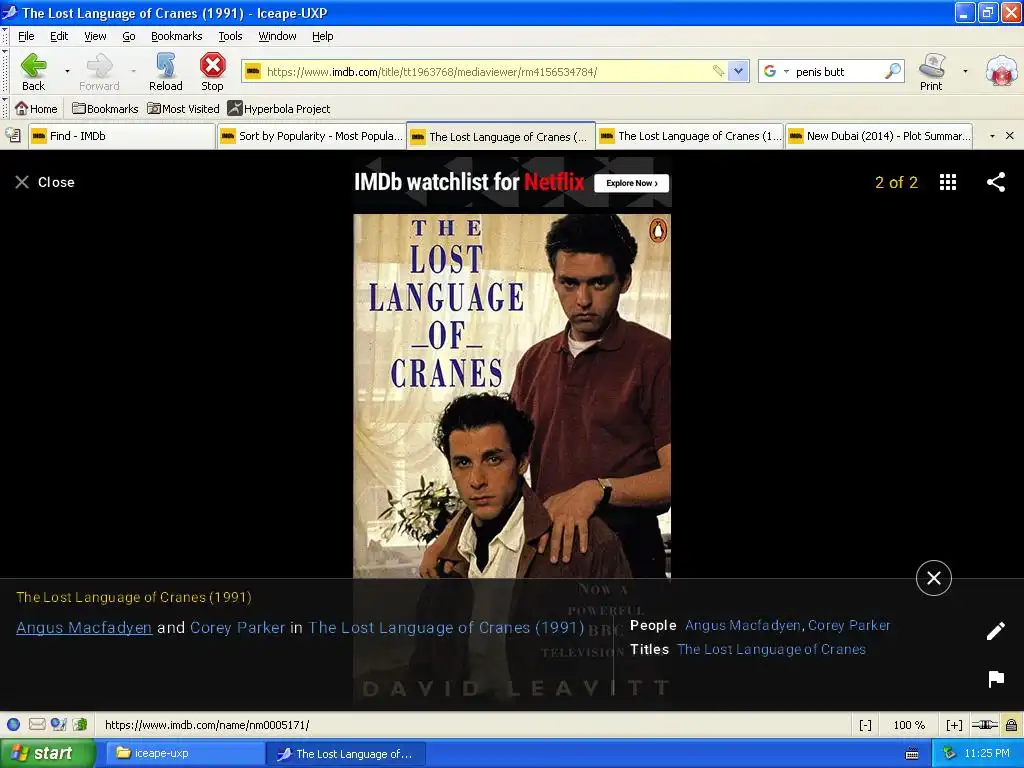The image size is (1024, 768).
Task: Open the File menu
Action: (x=26, y=36)
